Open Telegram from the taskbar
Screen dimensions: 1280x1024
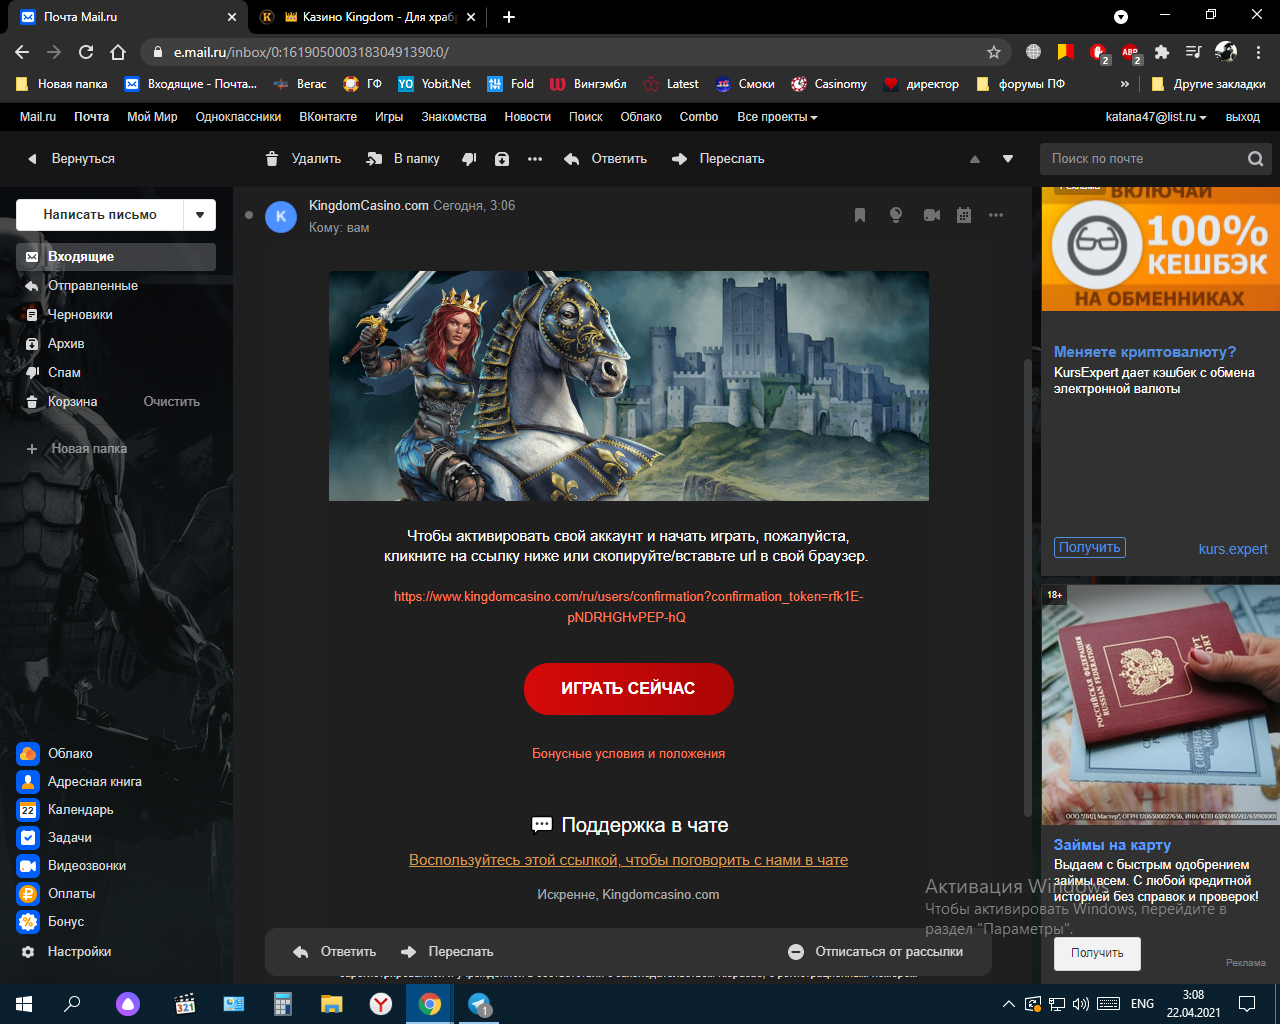480,1004
